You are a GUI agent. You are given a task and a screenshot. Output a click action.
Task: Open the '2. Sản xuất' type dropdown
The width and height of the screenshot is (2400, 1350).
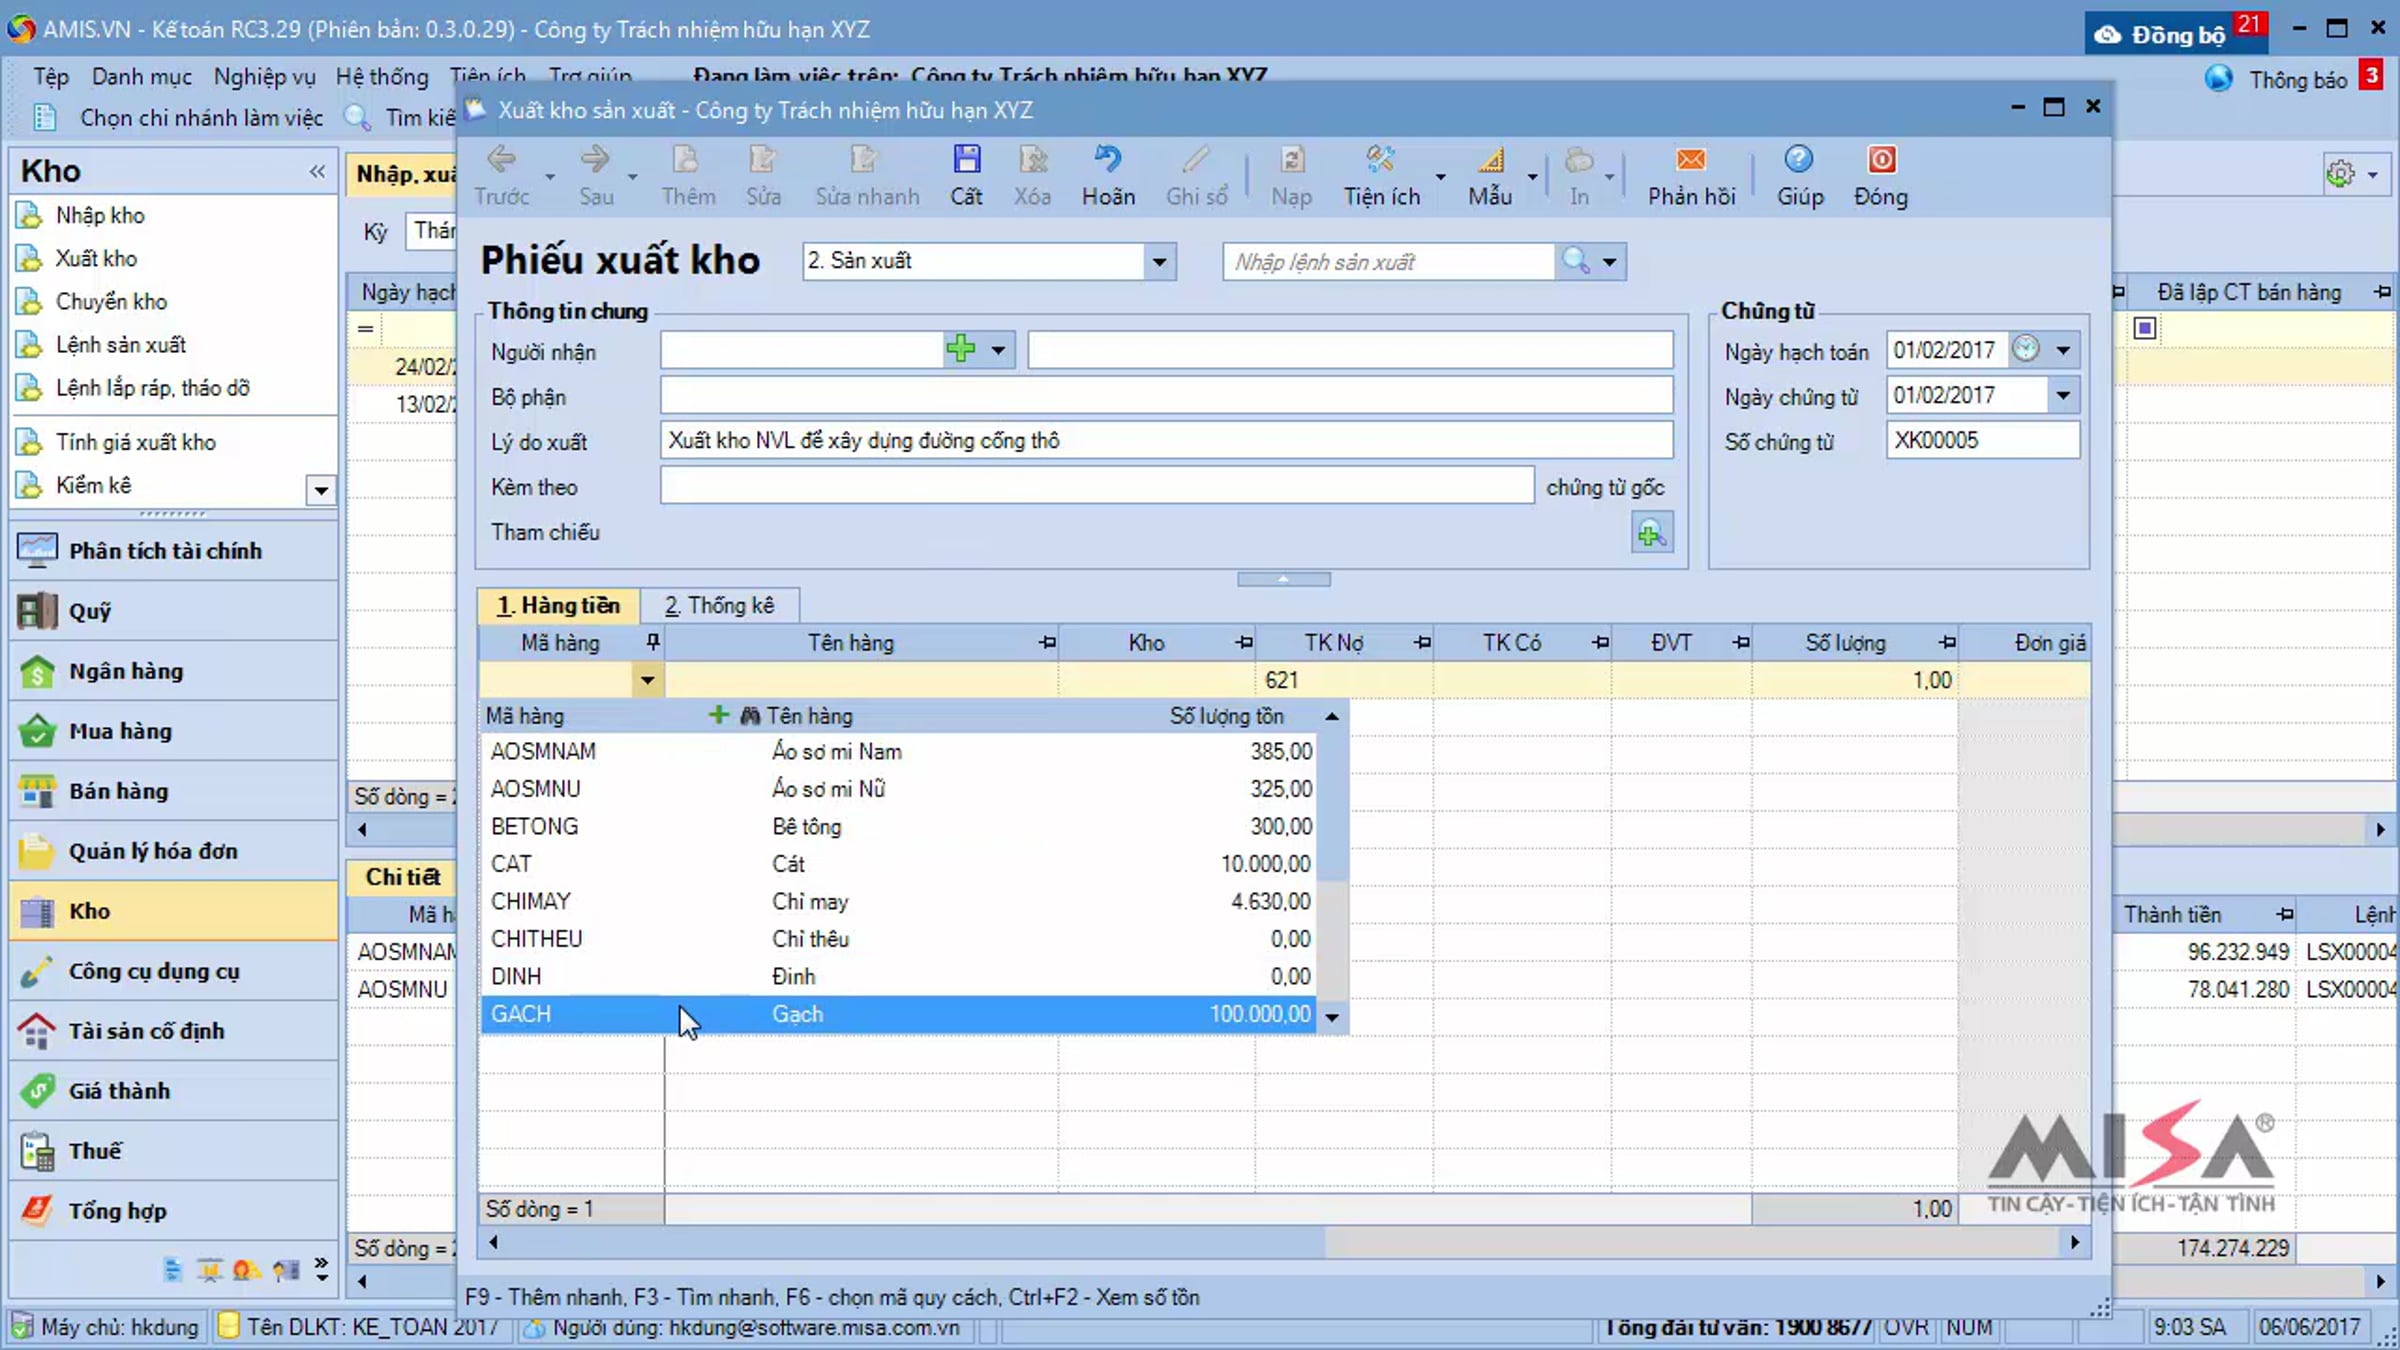(x=1159, y=262)
